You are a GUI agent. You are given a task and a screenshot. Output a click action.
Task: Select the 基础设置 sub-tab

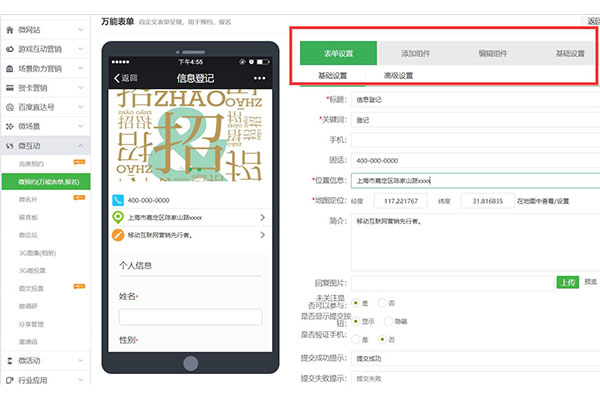333,76
